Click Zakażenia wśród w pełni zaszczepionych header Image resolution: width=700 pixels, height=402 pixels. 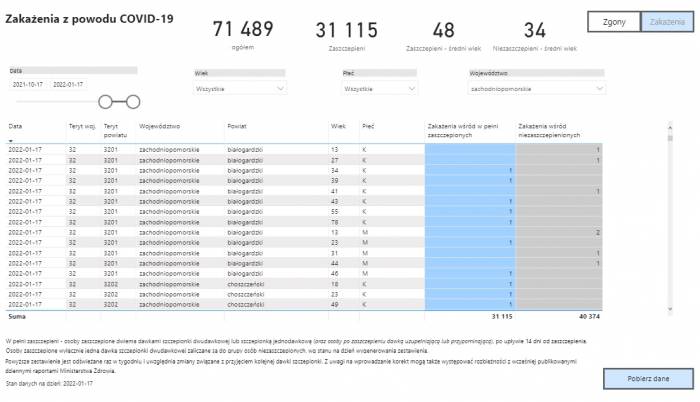(x=463, y=130)
